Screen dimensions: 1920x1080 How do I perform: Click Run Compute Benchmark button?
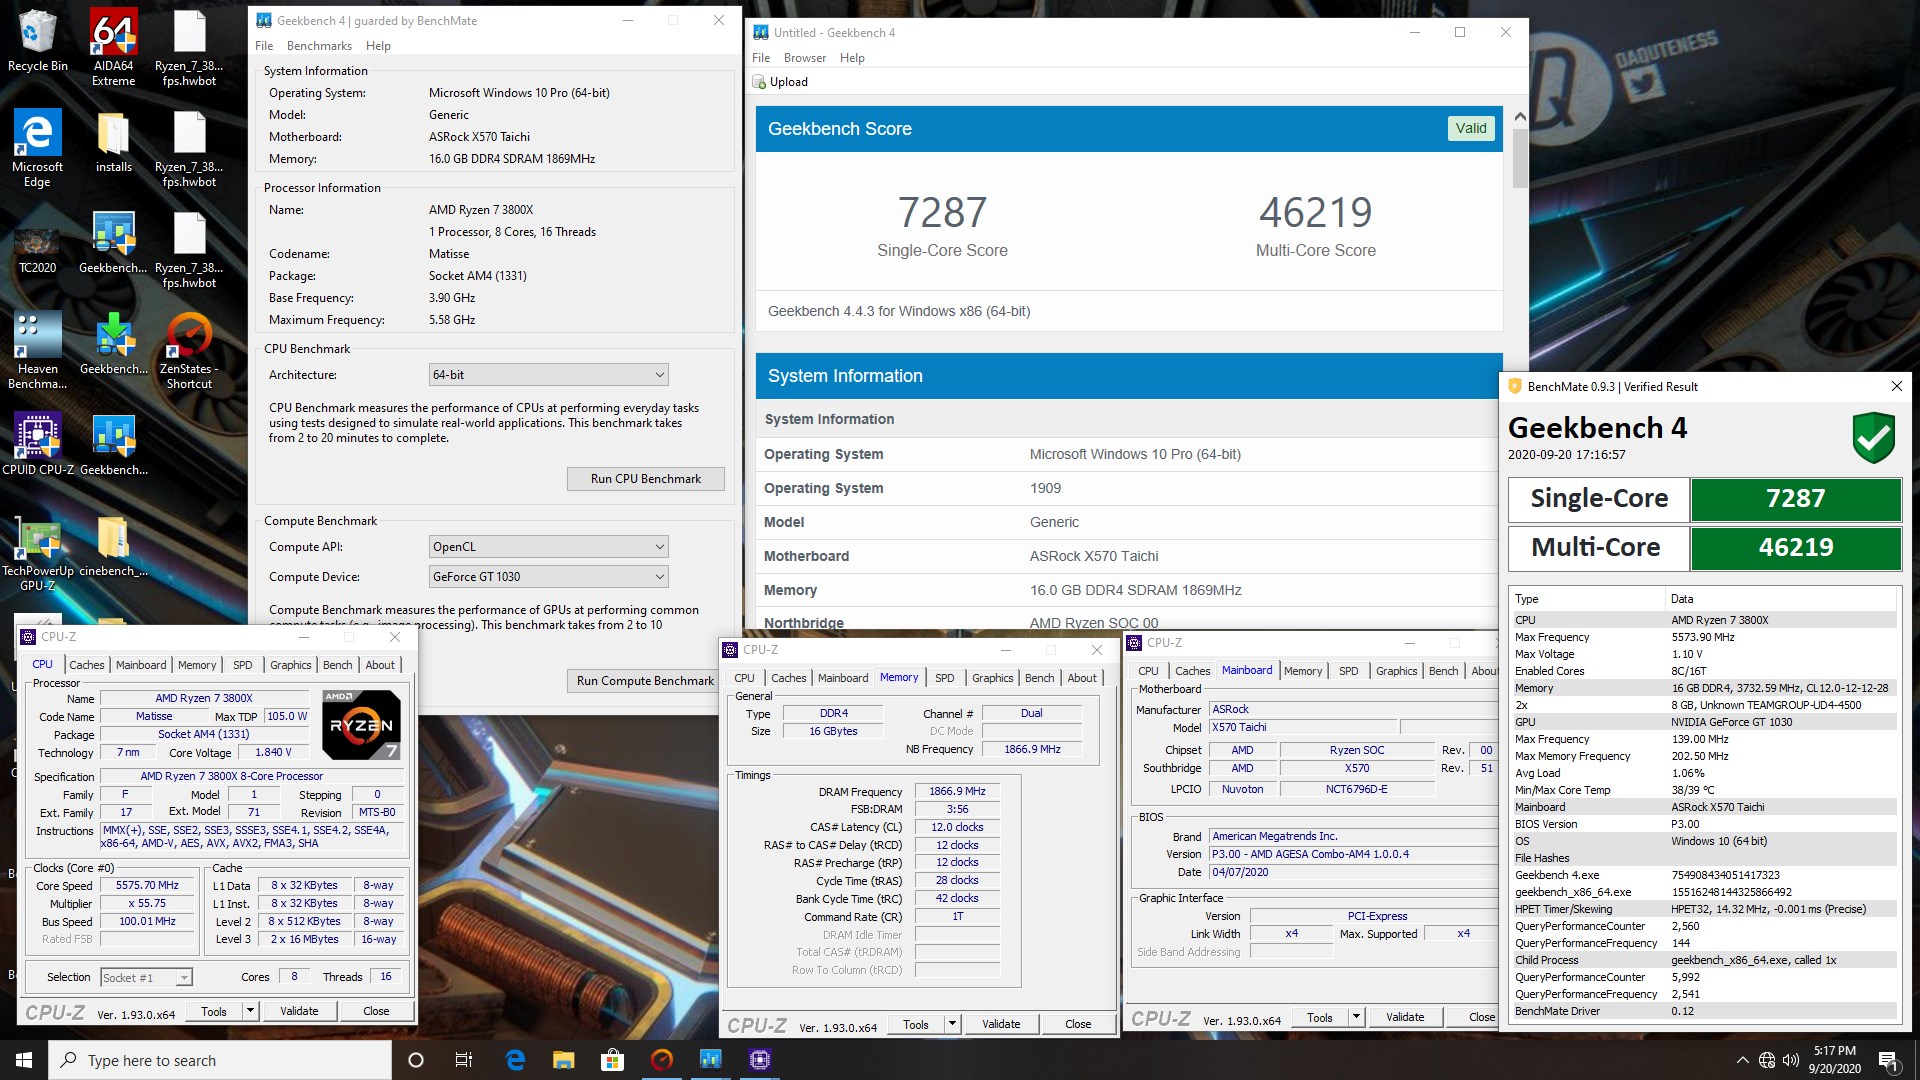pos(646,681)
